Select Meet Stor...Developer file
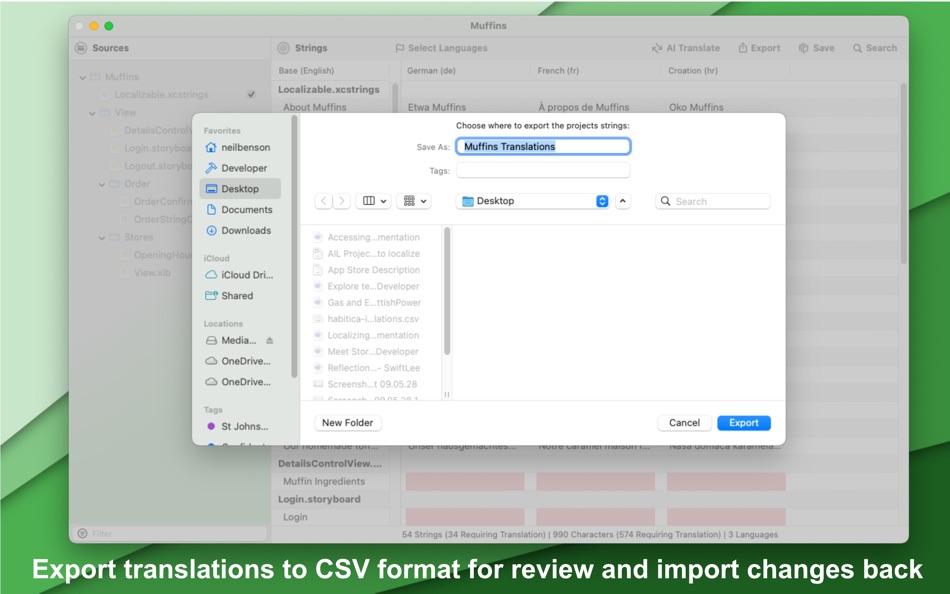Image resolution: width=950 pixels, height=594 pixels. pos(373,352)
